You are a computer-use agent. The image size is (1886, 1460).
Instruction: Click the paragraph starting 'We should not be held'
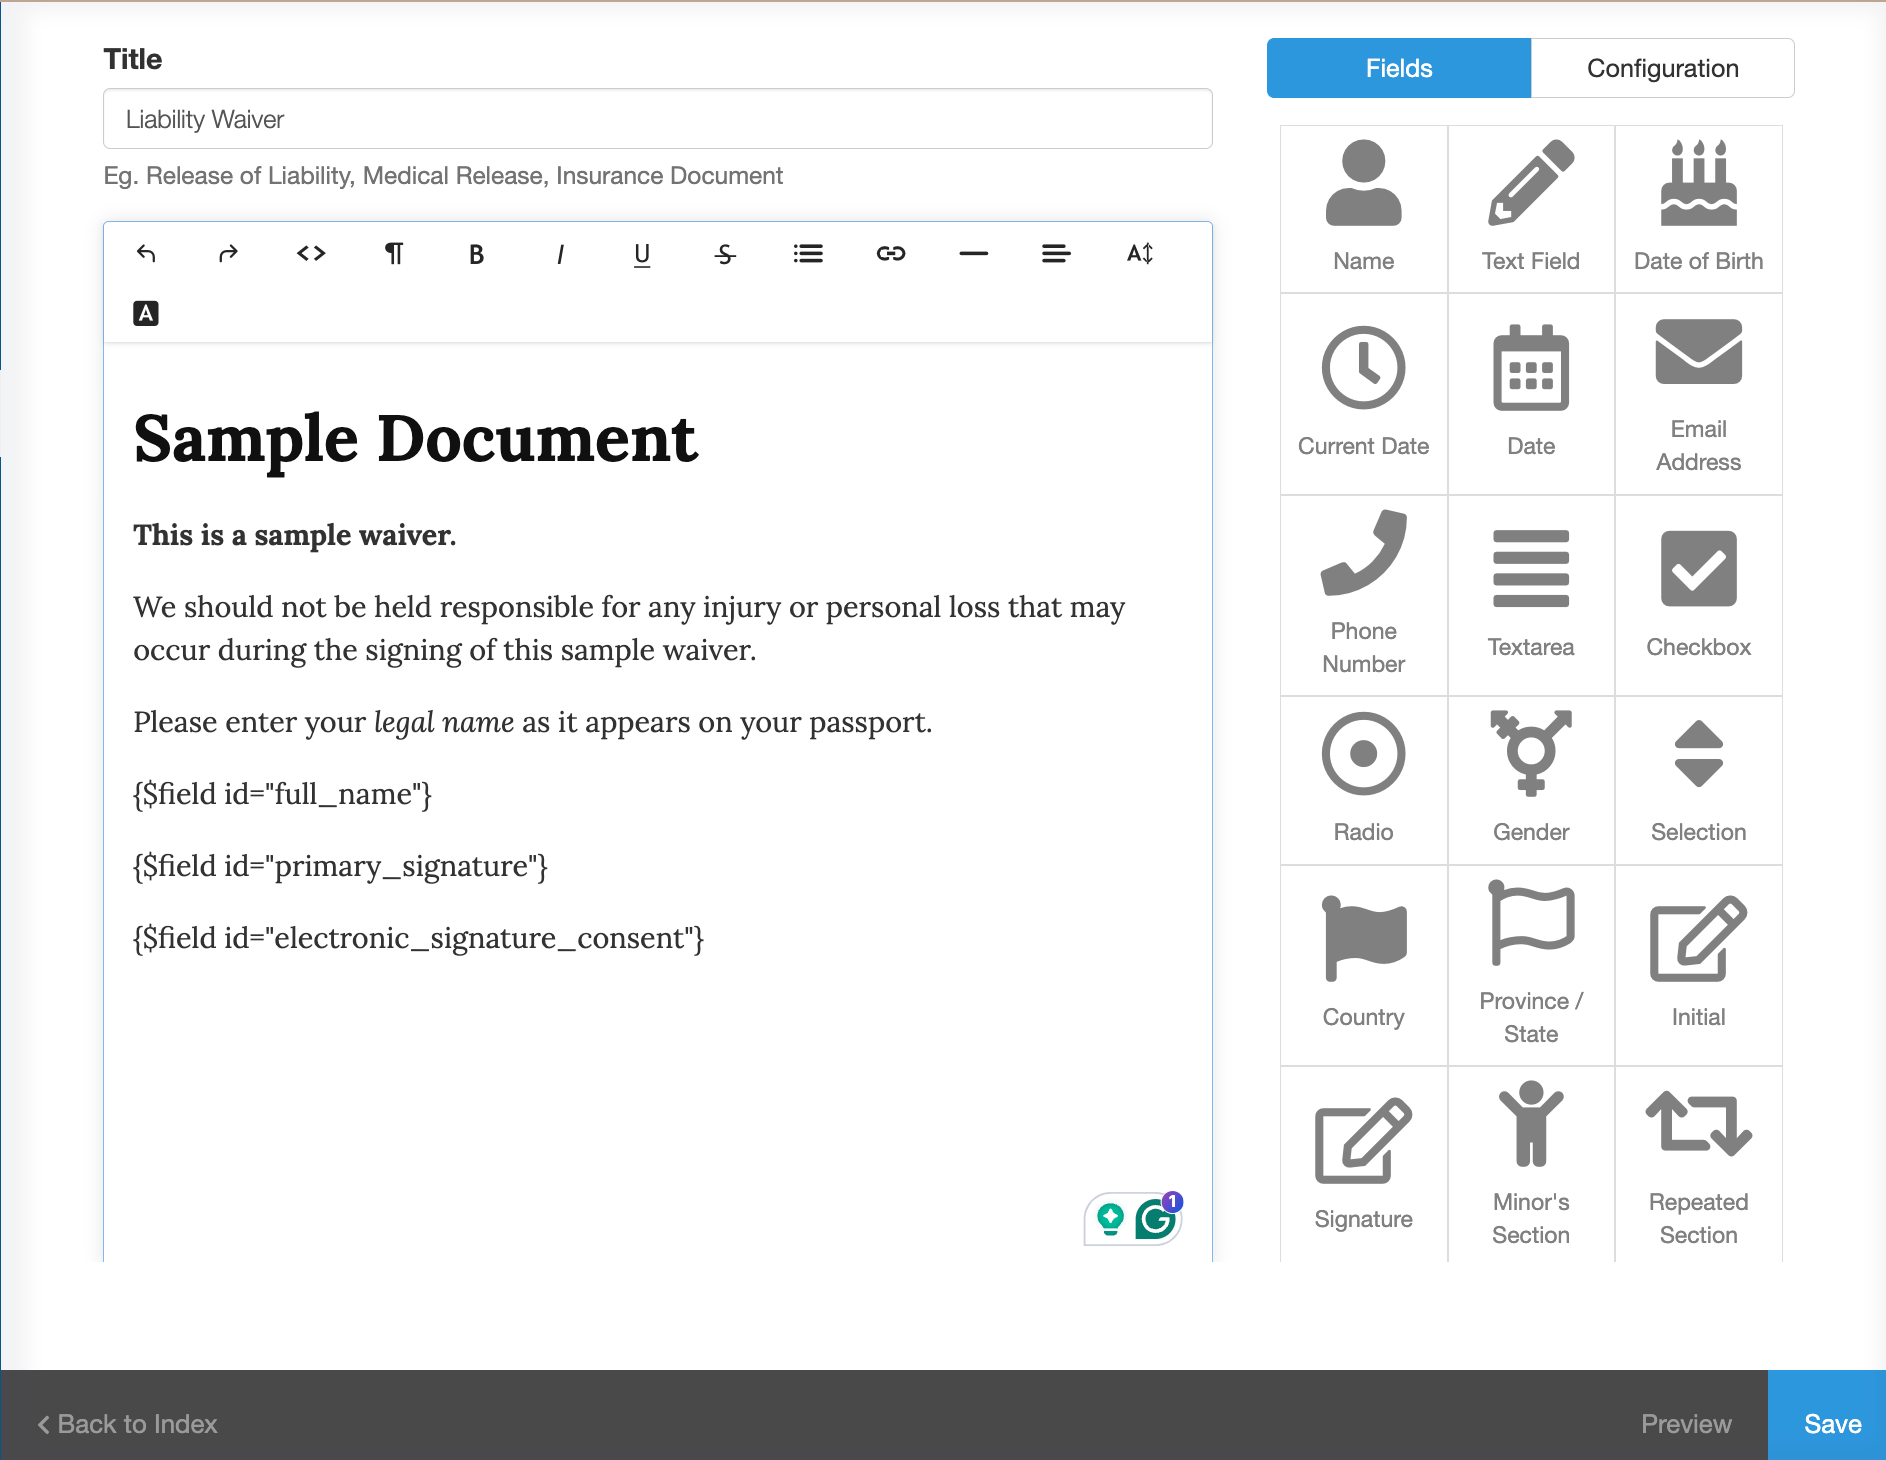coord(630,628)
